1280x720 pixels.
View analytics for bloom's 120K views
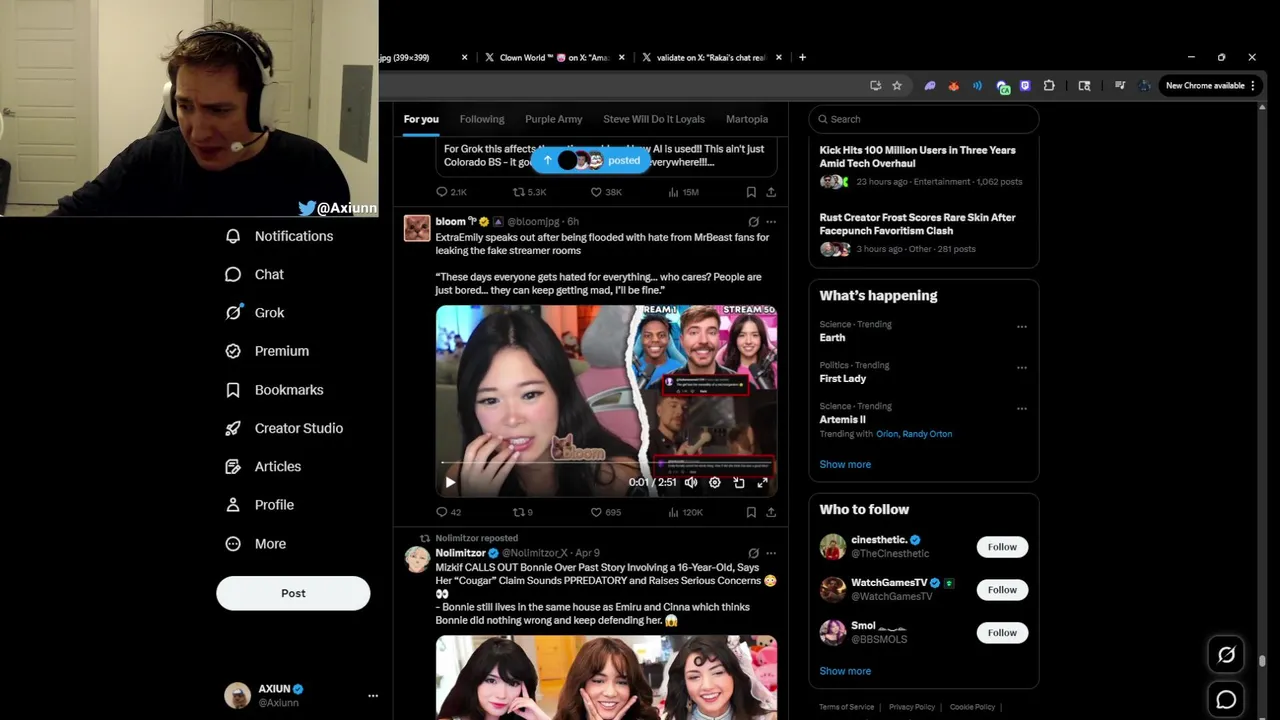click(684, 512)
